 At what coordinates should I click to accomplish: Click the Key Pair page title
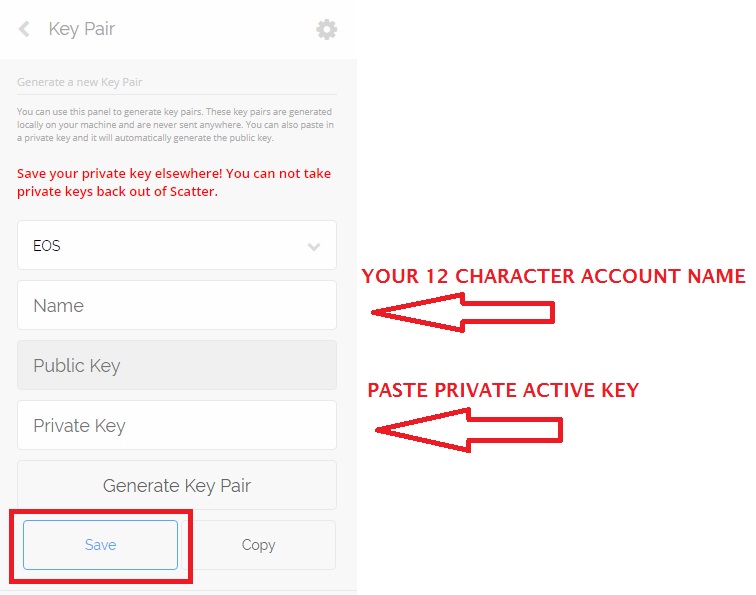coord(81,29)
